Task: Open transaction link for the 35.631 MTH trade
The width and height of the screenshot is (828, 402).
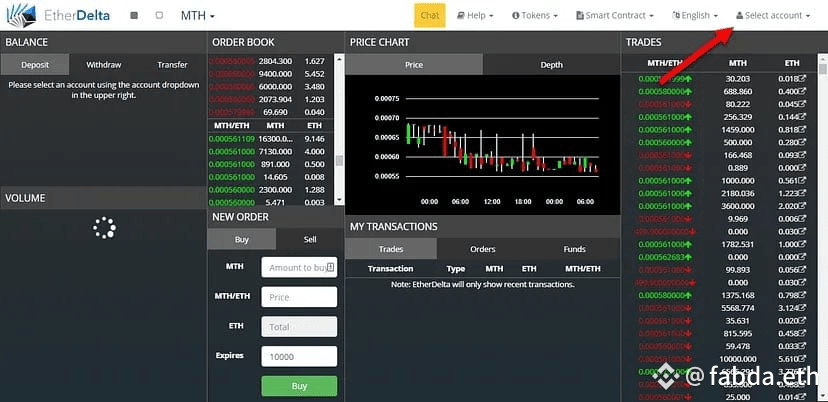Action: (803, 320)
